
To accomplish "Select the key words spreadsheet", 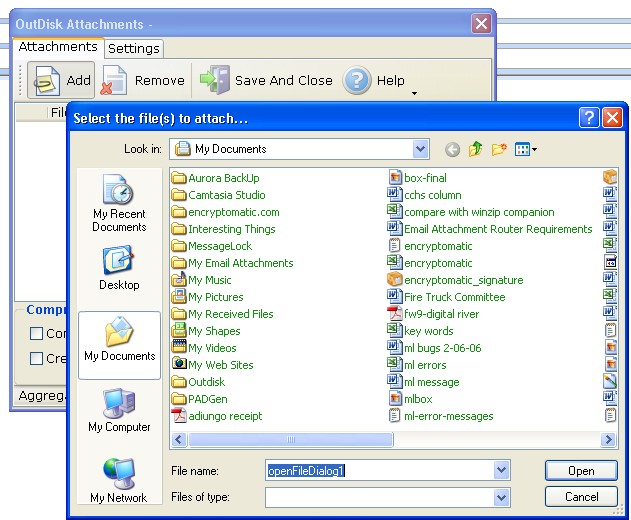I will [421, 331].
